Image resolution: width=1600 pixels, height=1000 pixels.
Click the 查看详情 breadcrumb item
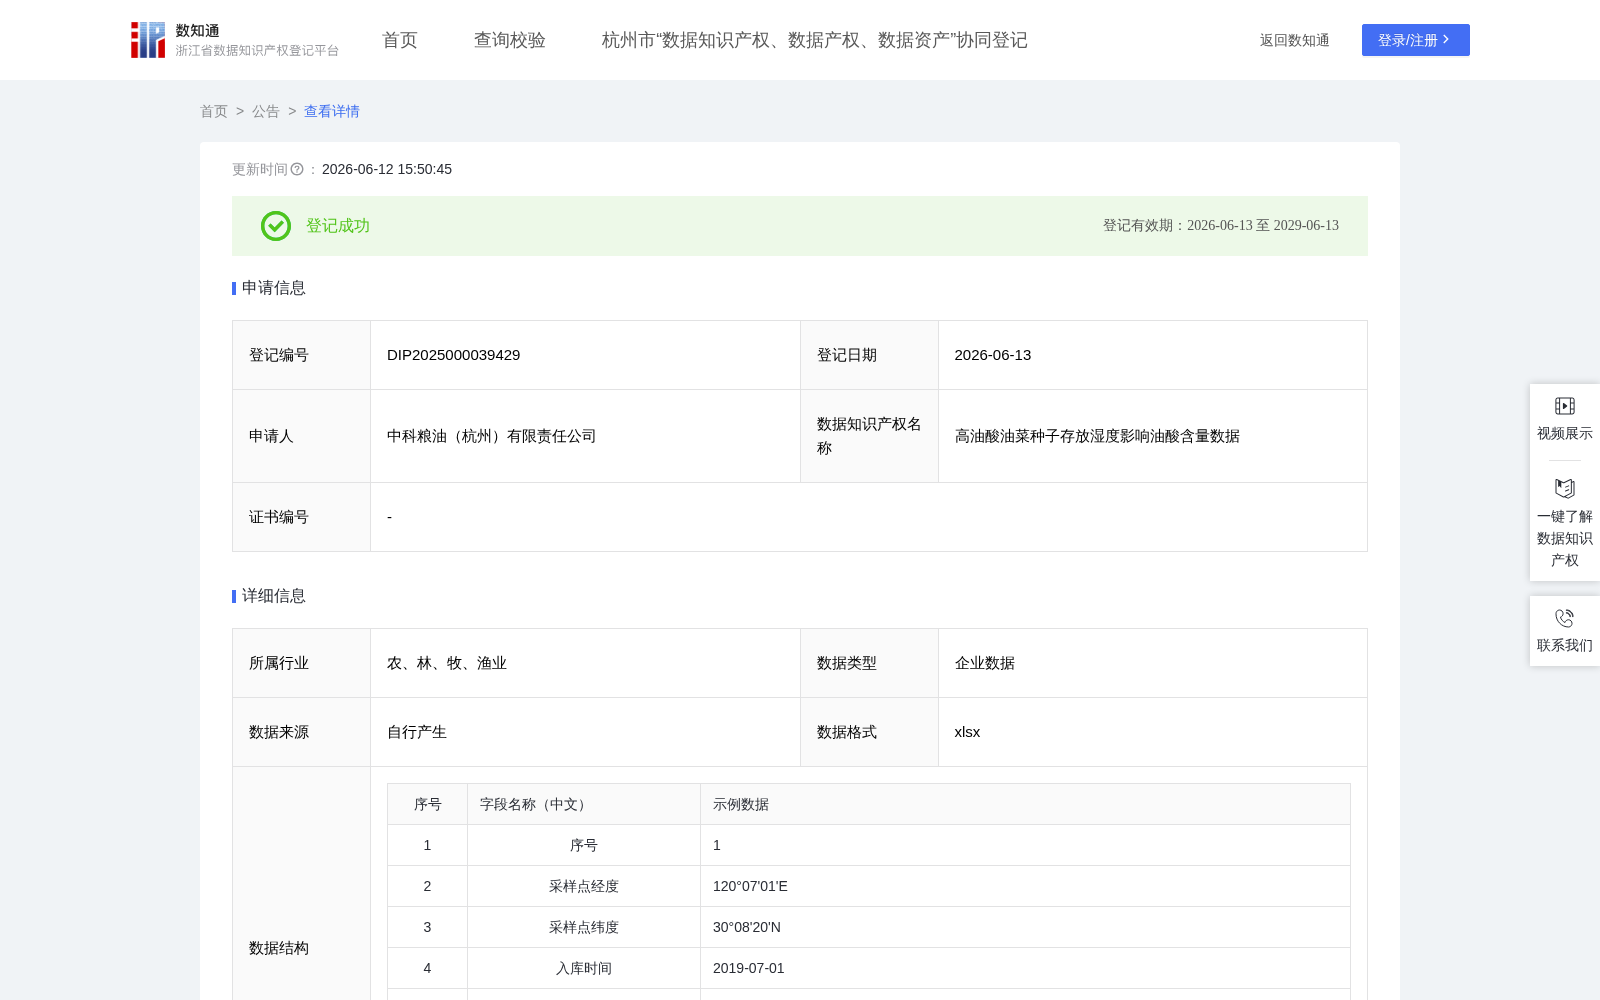pyautogui.click(x=332, y=111)
